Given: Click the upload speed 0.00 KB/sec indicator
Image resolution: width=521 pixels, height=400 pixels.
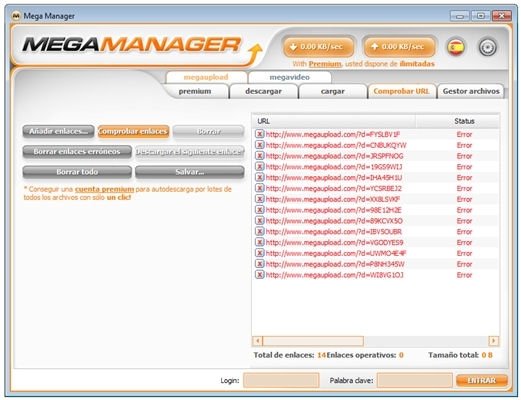Looking at the screenshot, I should point(399,47).
